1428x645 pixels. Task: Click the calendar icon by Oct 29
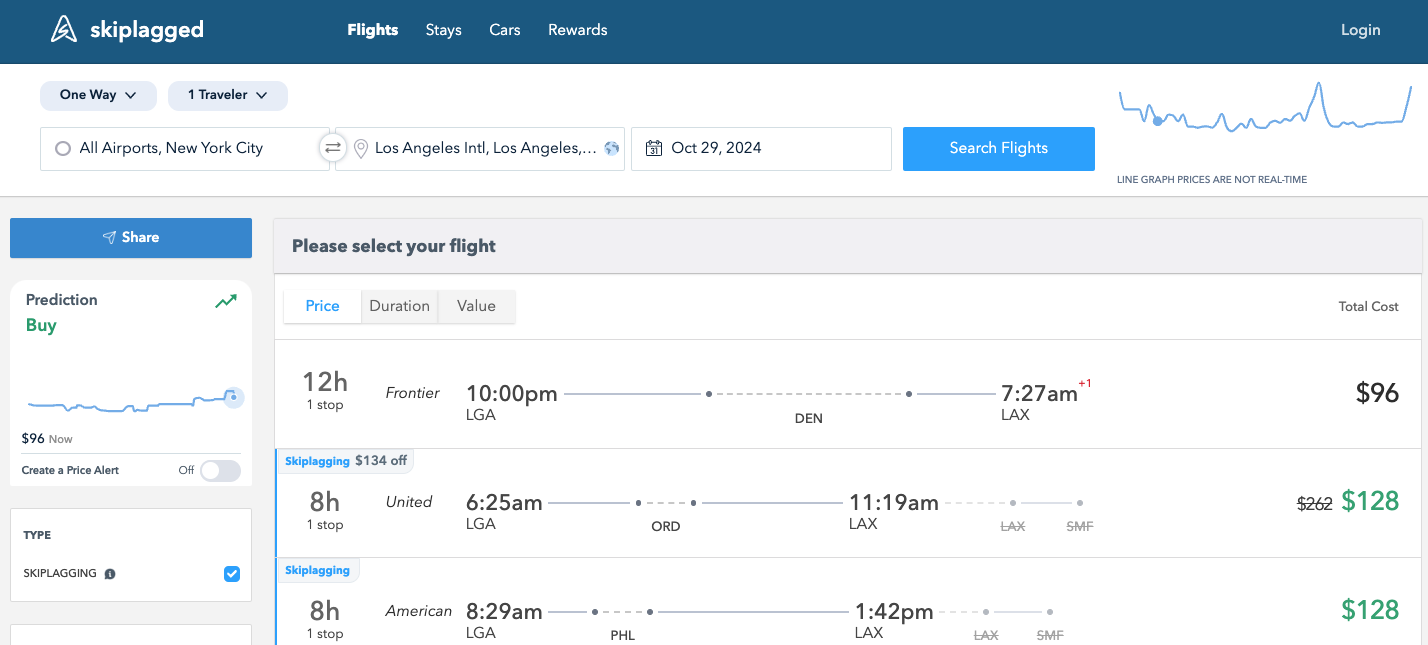(x=654, y=148)
